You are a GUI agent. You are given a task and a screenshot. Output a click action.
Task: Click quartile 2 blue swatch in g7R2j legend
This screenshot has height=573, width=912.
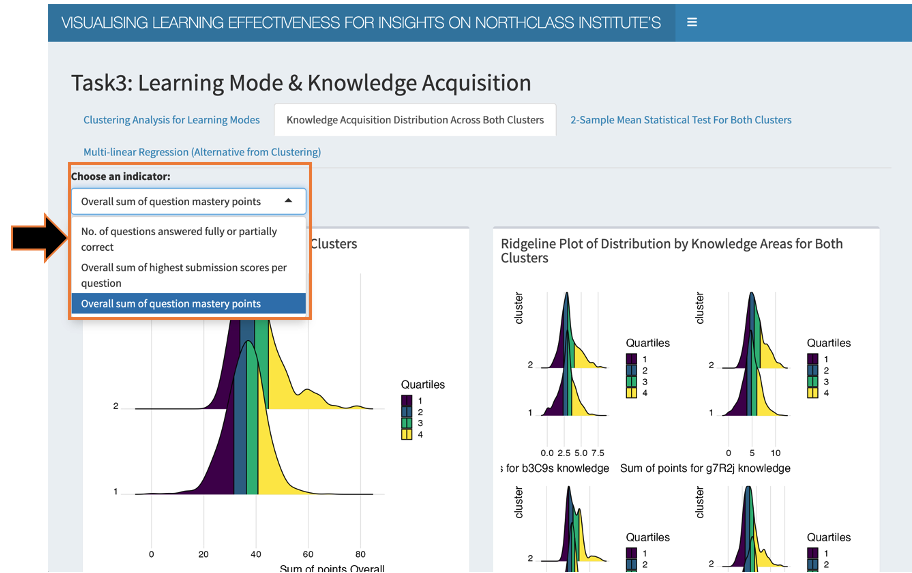click(x=812, y=370)
